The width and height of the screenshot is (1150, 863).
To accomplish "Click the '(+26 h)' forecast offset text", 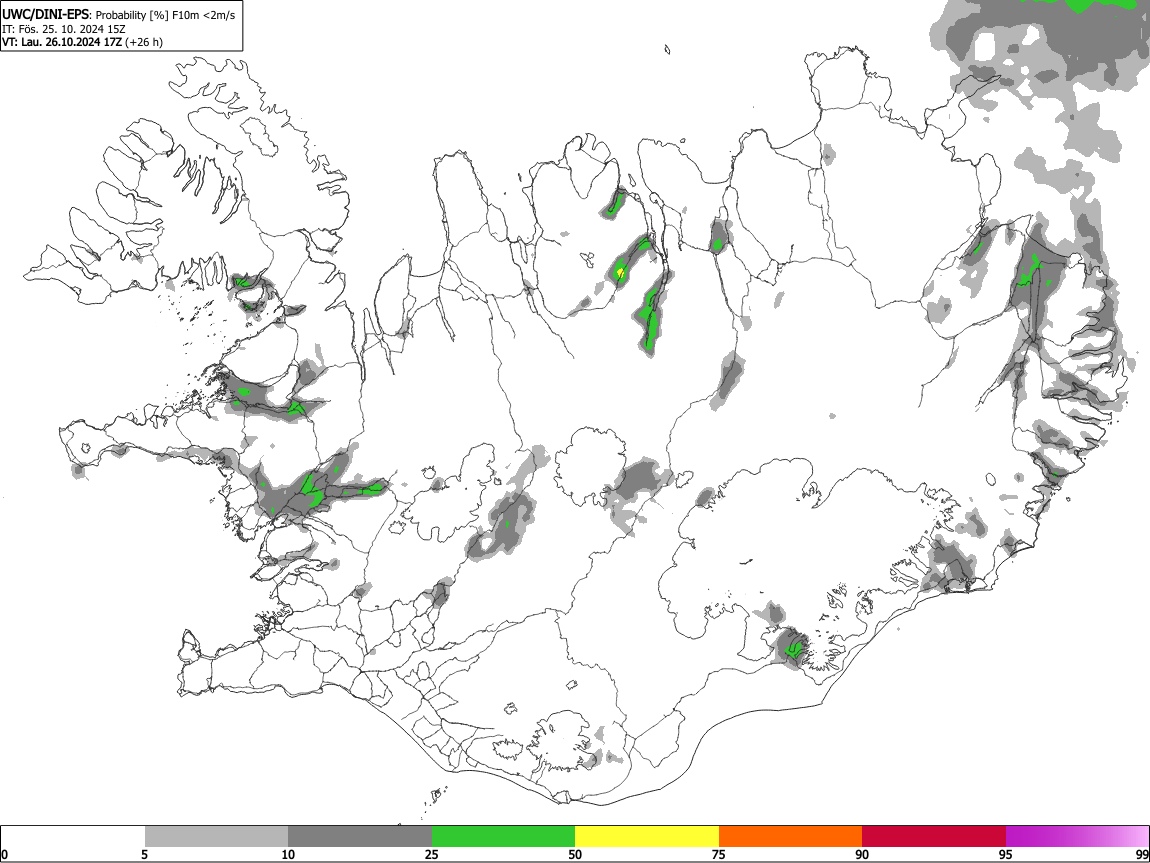I will 144,42.
